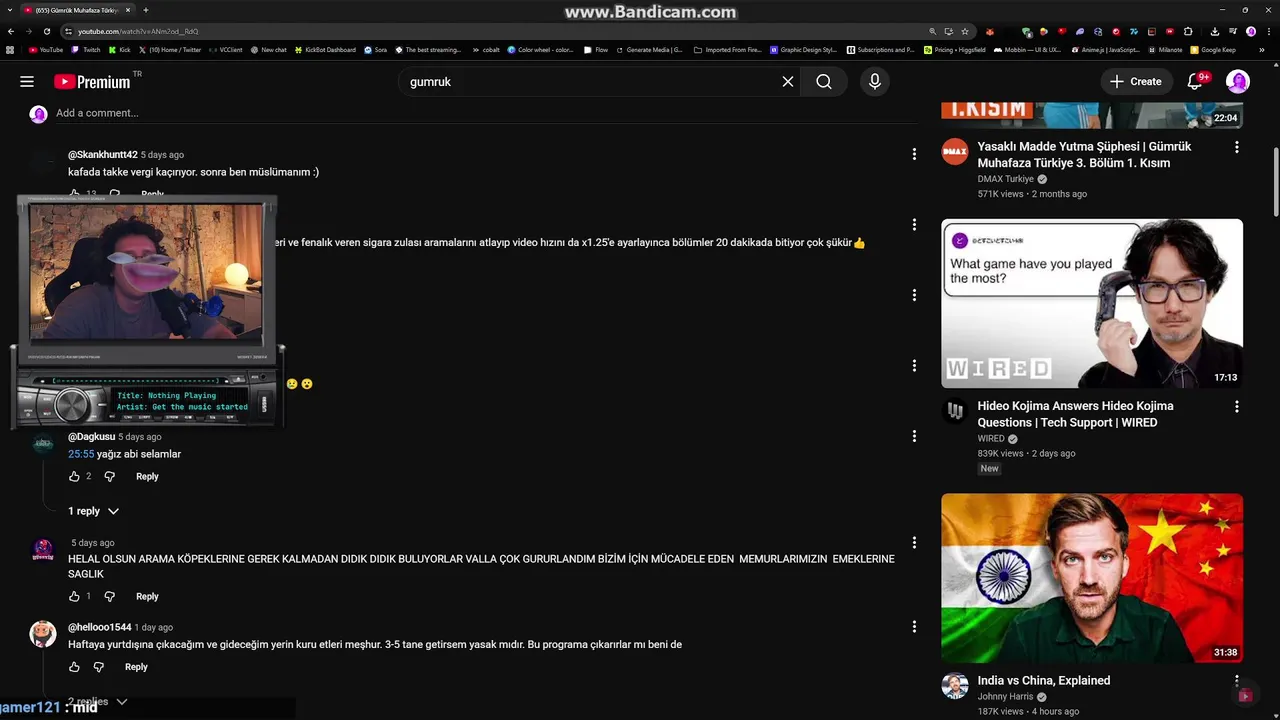Open the Google Keep bookmark

1214,49
